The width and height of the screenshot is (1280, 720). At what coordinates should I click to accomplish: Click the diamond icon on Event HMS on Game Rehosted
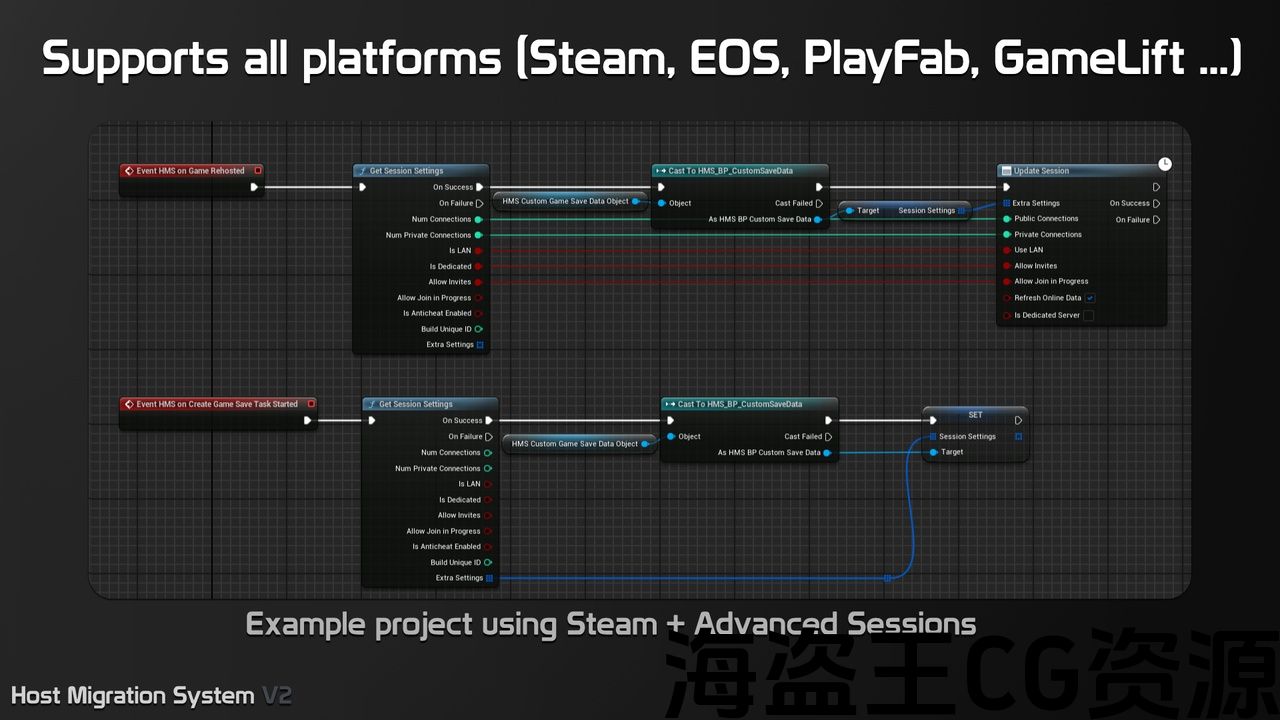coord(129,171)
